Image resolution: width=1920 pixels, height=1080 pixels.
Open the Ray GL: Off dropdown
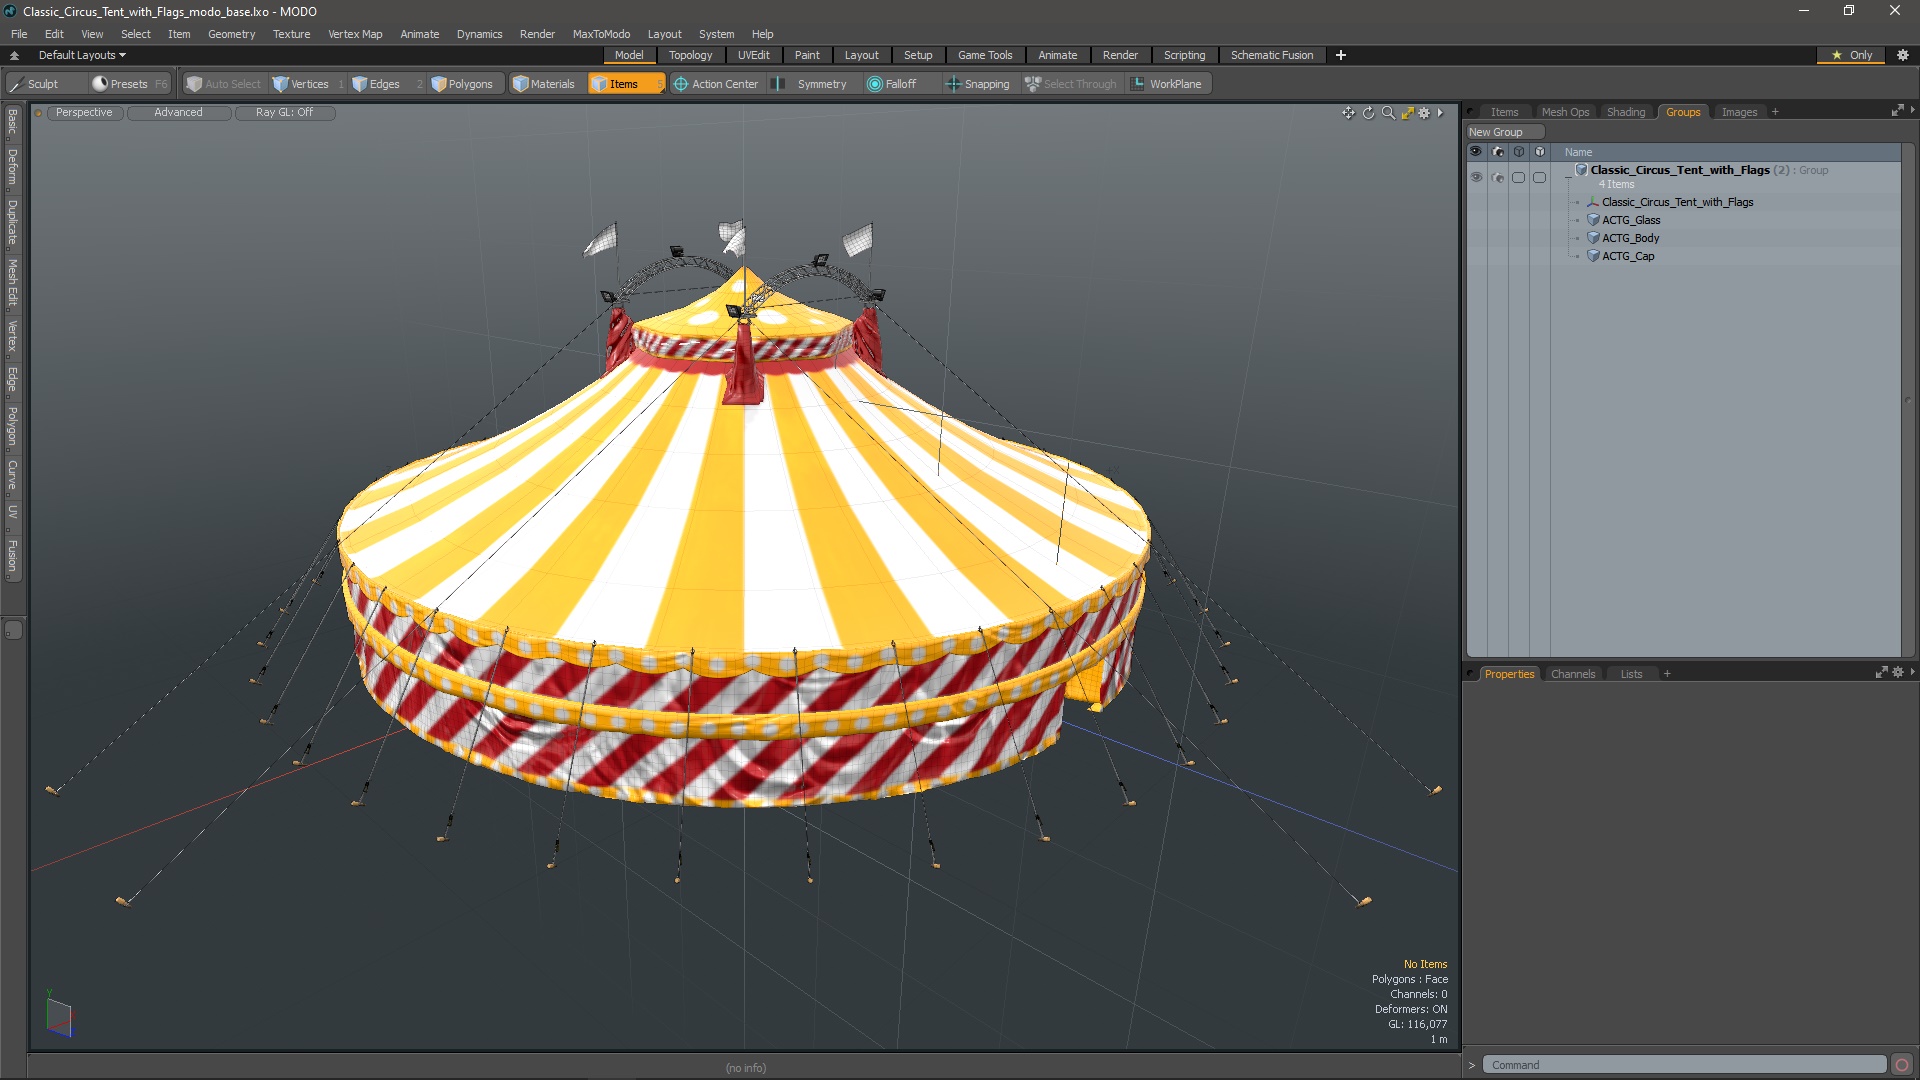[x=284, y=113]
